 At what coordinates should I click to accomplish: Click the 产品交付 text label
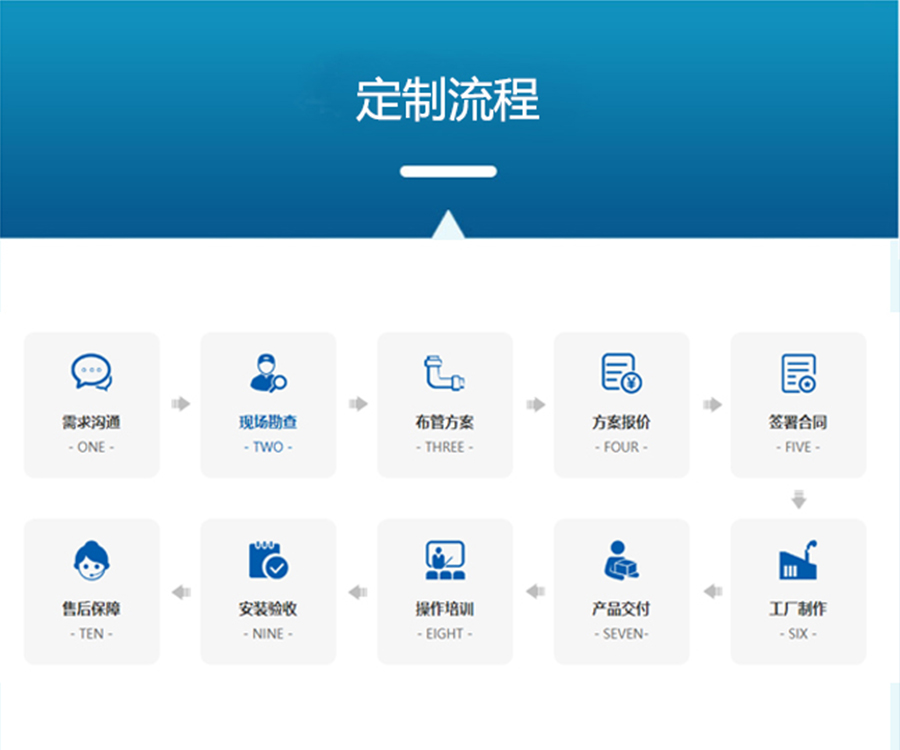[x=621, y=609]
